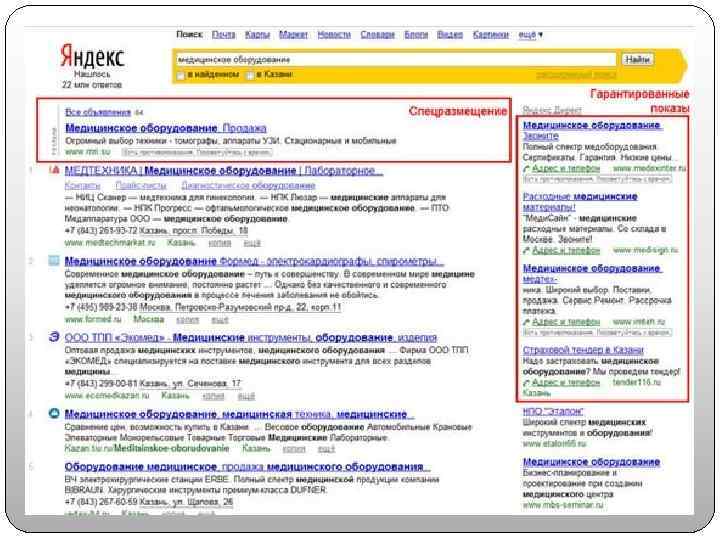The height and width of the screenshot is (540, 720).
Task: Open the МЕДТЕХНИКА result's red favicon
Action: (x=54, y=170)
